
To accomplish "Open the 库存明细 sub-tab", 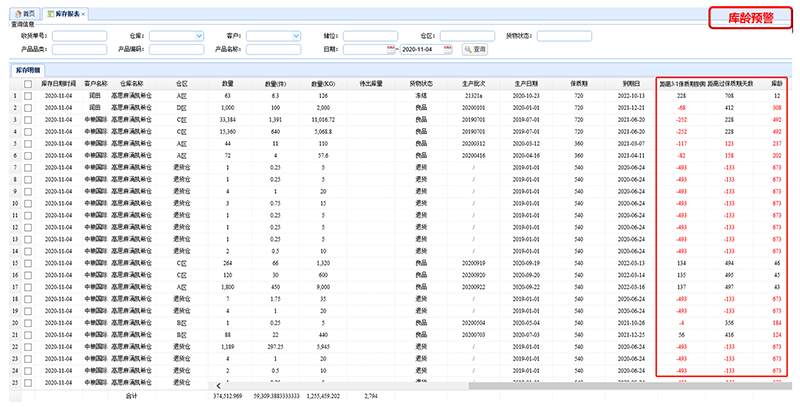I will [28, 70].
